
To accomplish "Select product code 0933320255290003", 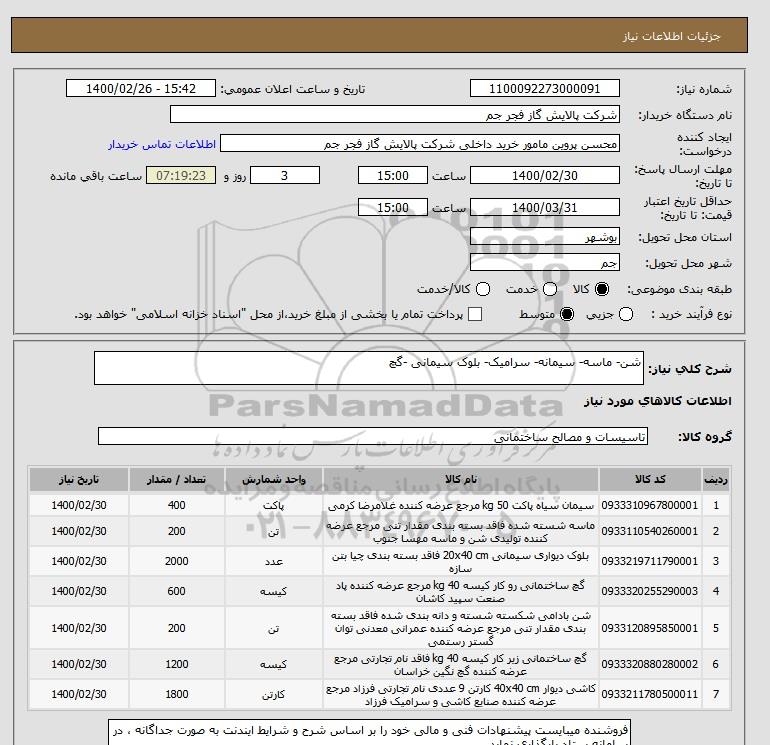I will (650, 591).
